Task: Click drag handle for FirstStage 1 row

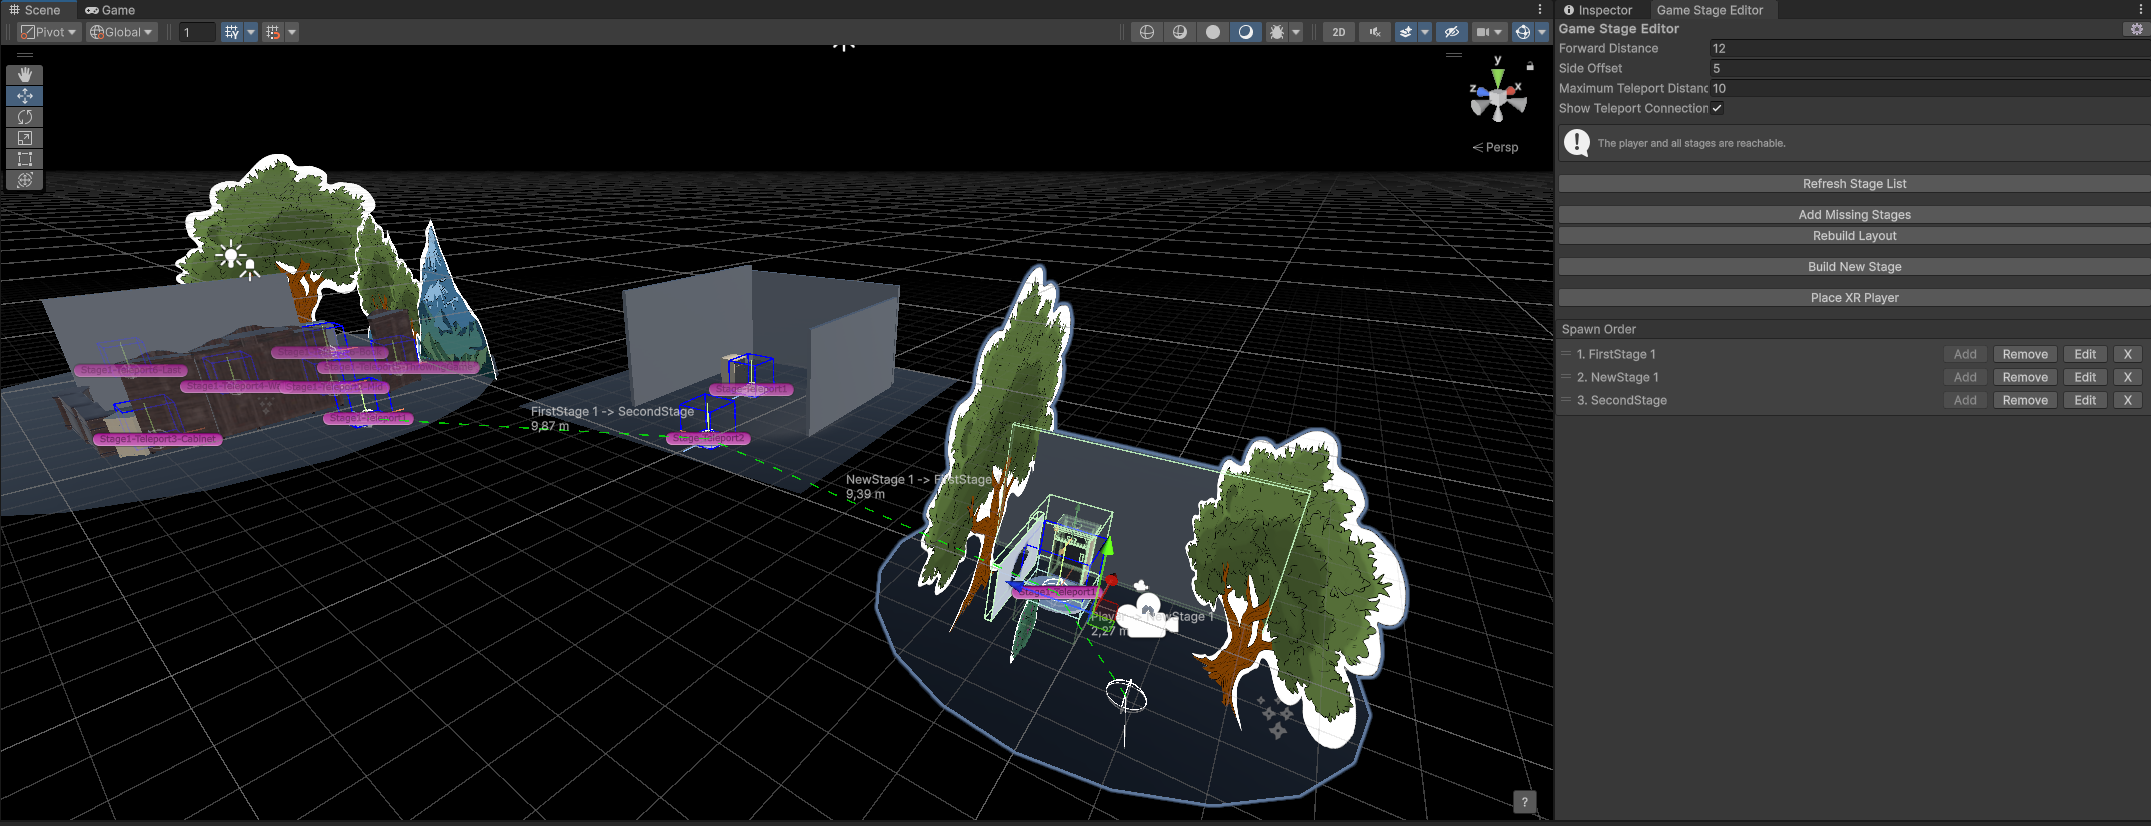Action: click(x=1566, y=354)
